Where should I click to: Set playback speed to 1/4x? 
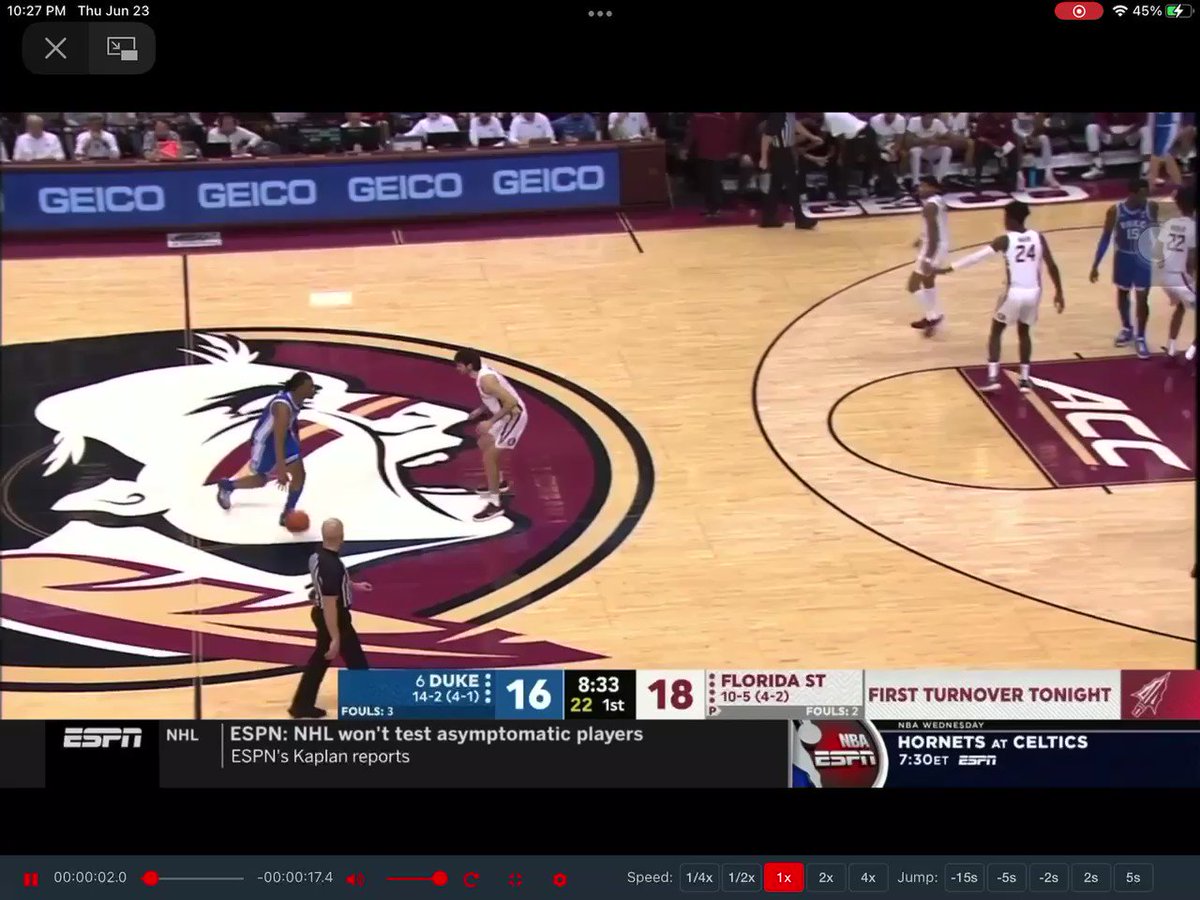point(699,878)
